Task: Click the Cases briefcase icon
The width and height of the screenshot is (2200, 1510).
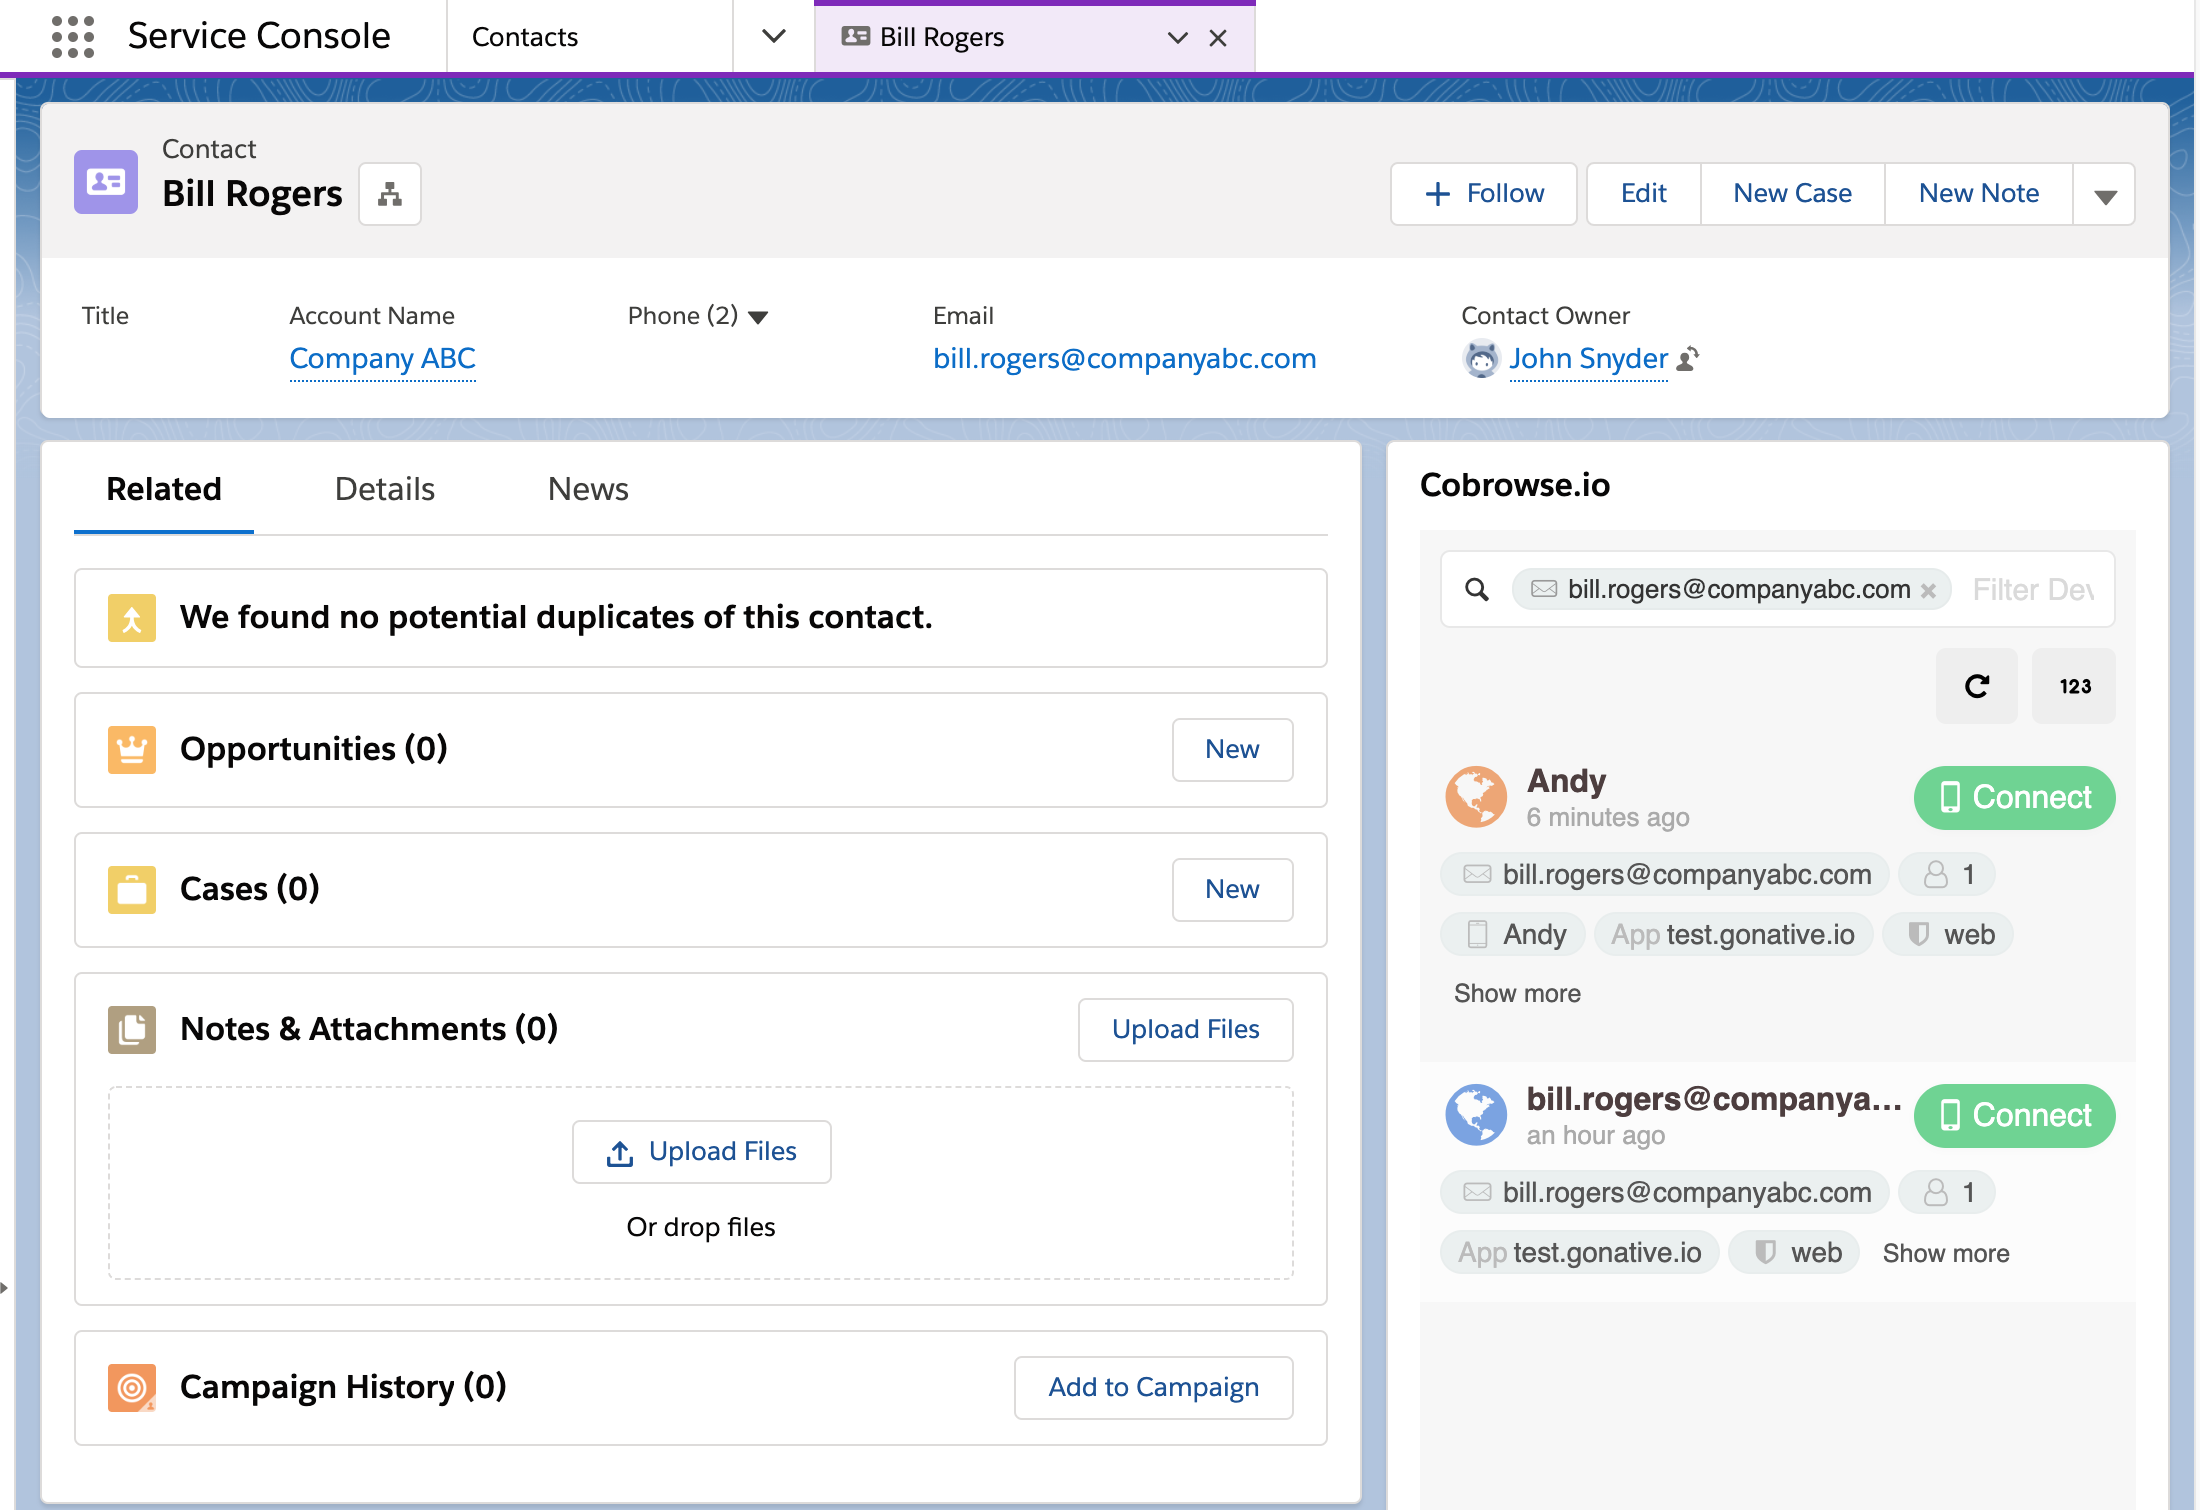Action: pyautogui.click(x=132, y=890)
